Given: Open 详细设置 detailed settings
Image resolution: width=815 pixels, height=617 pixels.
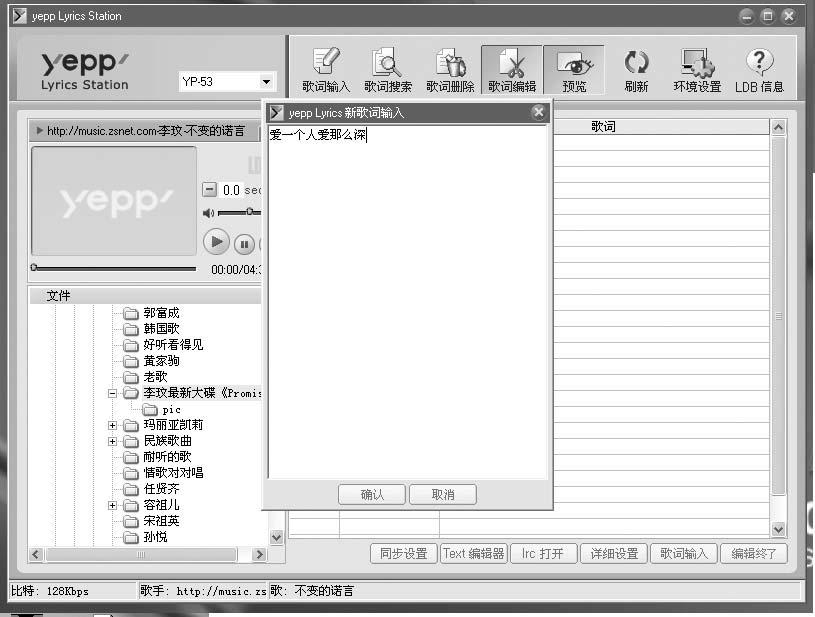Looking at the screenshot, I should point(614,554).
